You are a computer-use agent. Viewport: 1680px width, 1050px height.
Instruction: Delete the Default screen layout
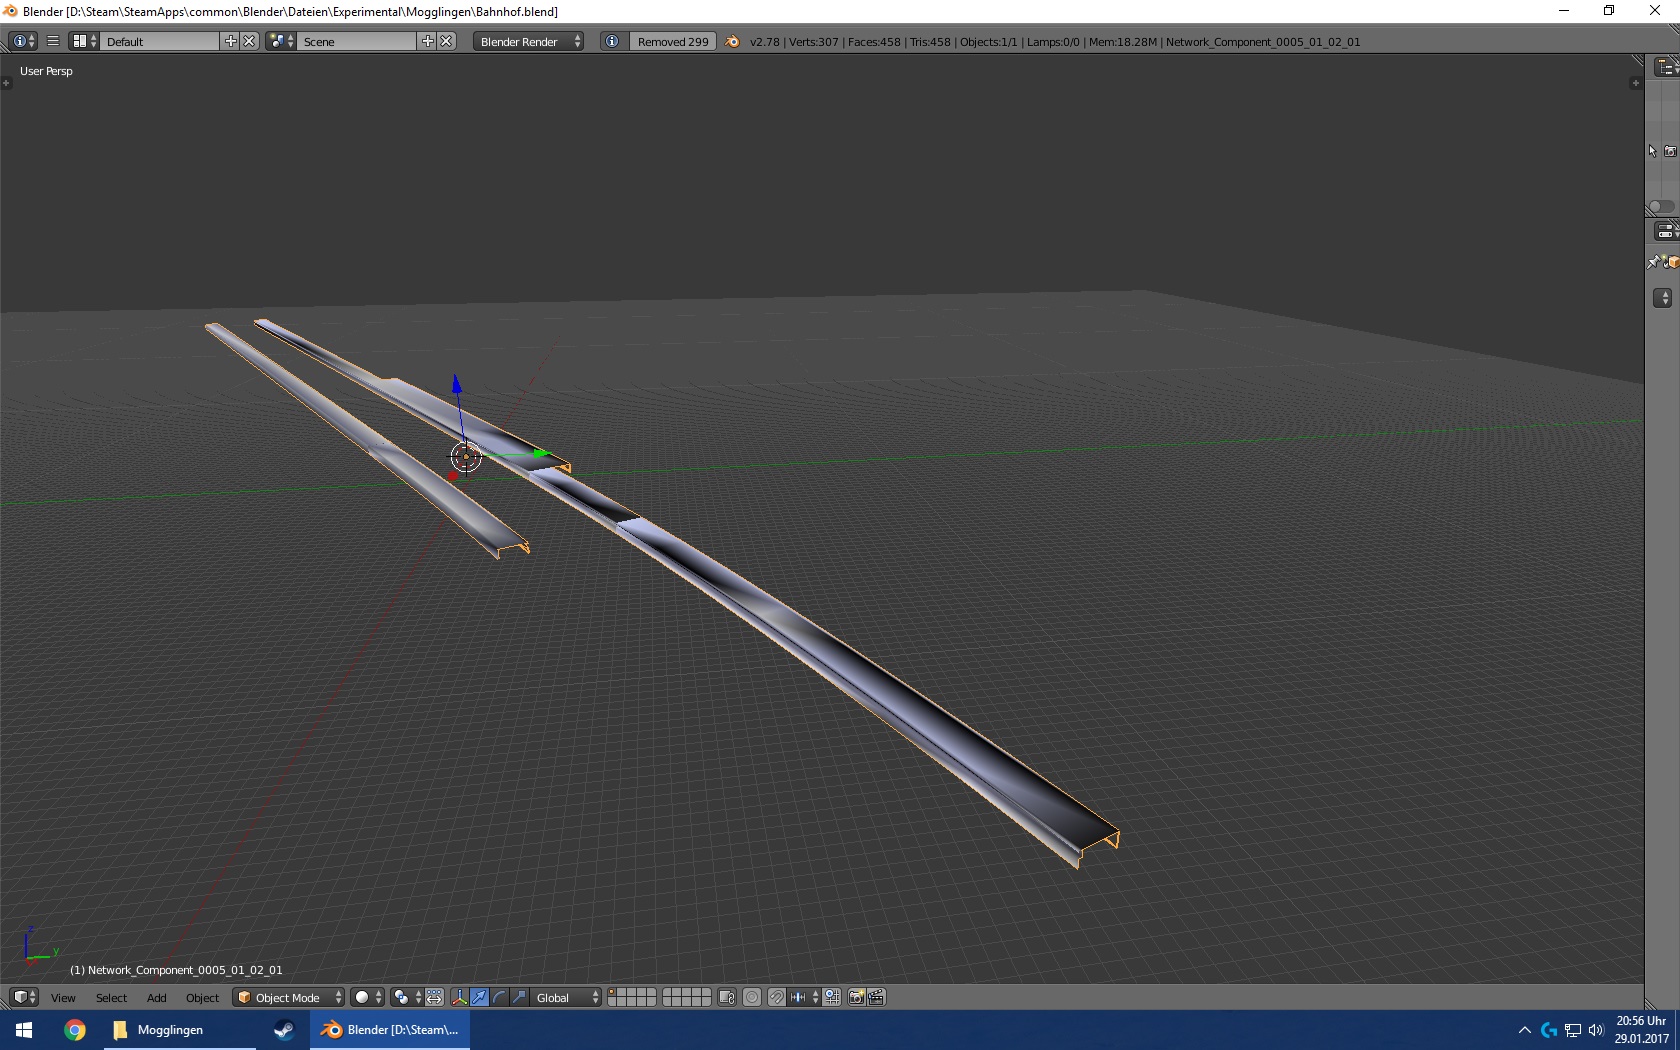click(250, 41)
